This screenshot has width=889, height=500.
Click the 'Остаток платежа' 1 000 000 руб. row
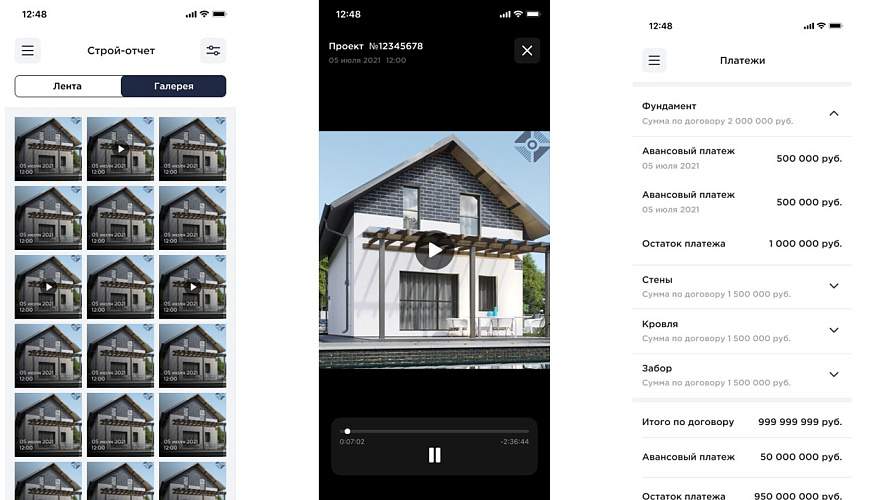tap(742, 244)
